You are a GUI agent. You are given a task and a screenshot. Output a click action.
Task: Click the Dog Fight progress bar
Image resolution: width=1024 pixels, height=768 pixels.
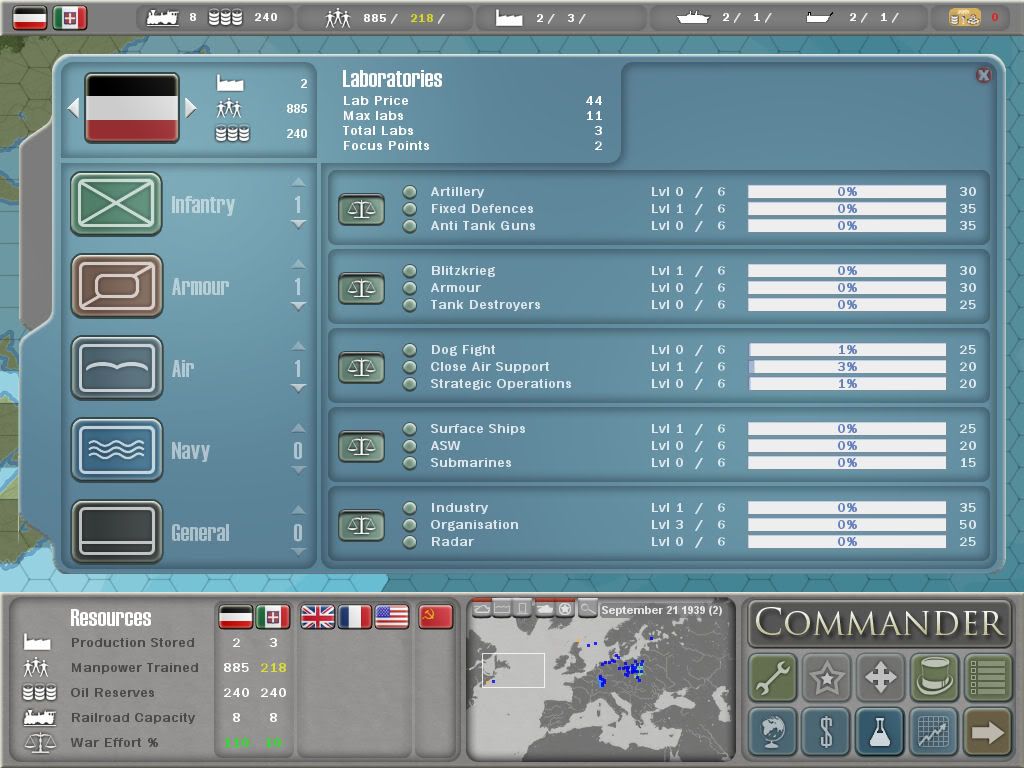847,350
